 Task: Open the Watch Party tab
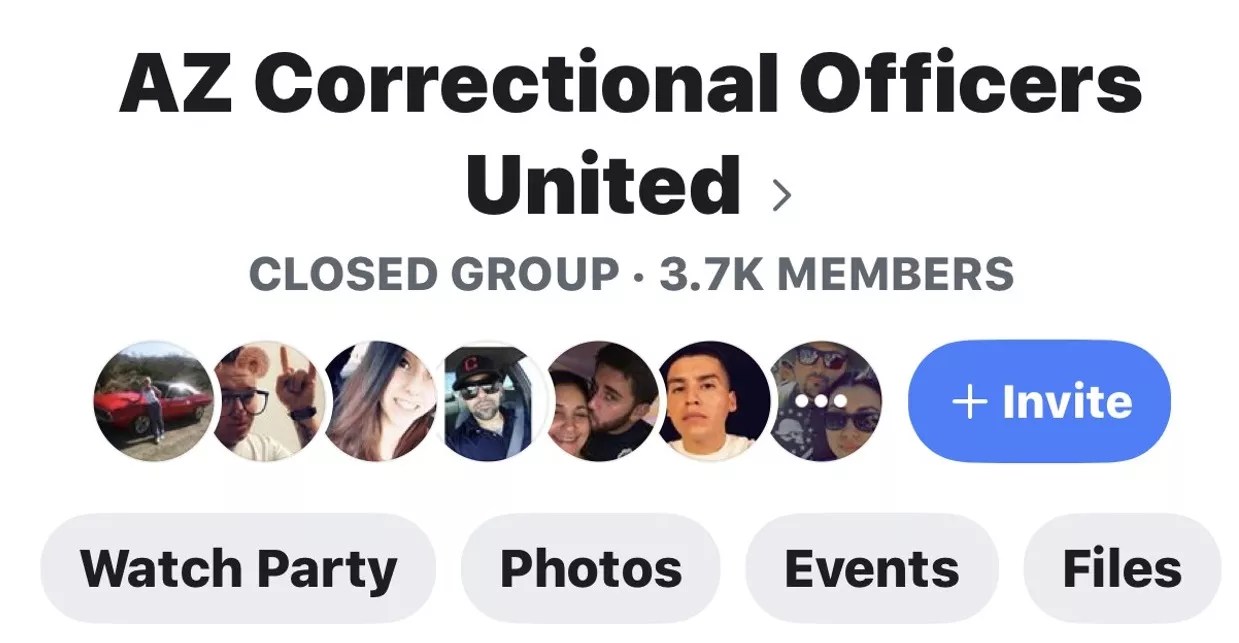click(x=238, y=569)
